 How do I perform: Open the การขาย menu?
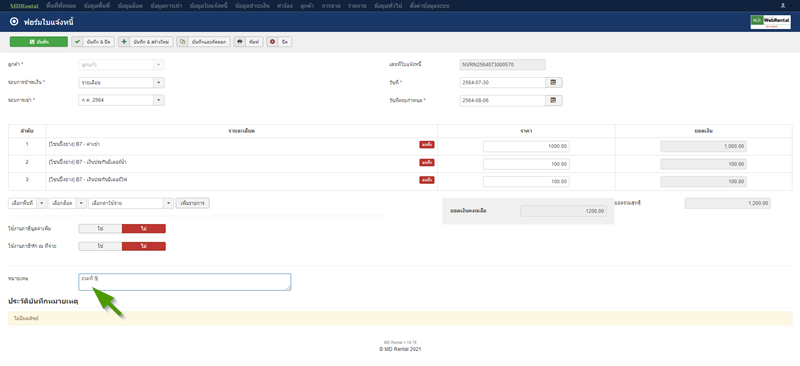[331, 6]
